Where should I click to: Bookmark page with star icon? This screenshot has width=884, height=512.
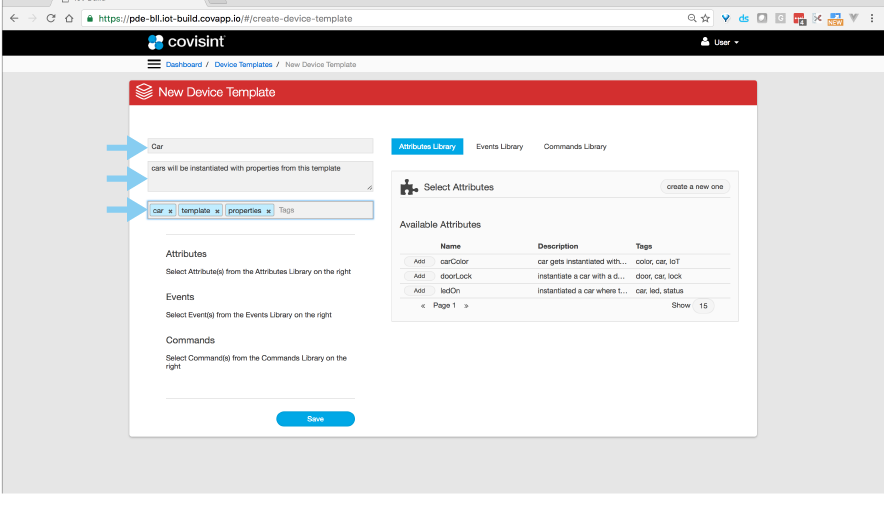[x=705, y=18]
